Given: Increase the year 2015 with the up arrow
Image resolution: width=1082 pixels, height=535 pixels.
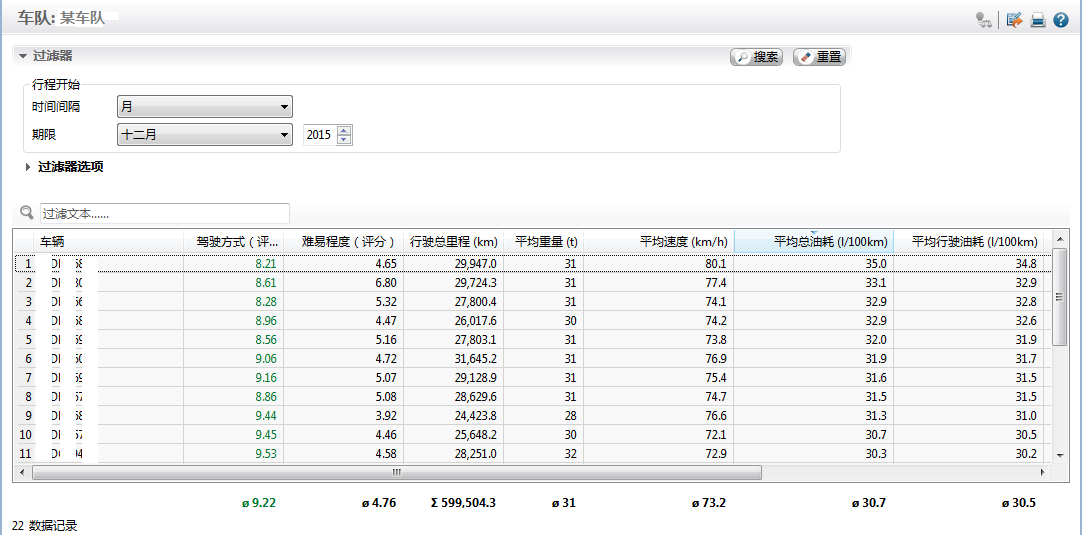Looking at the screenshot, I should click(344, 130).
